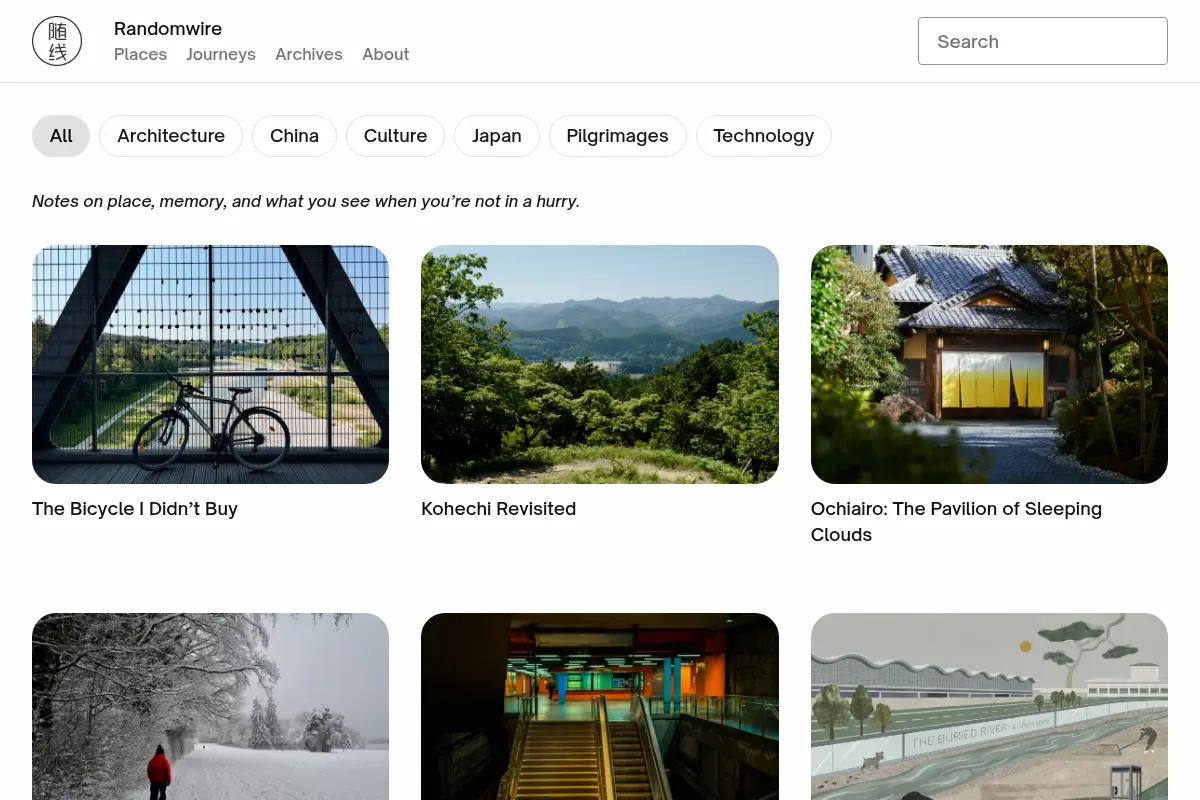Click the Randomwire site title

pyautogui.click(x=168, y=28)
